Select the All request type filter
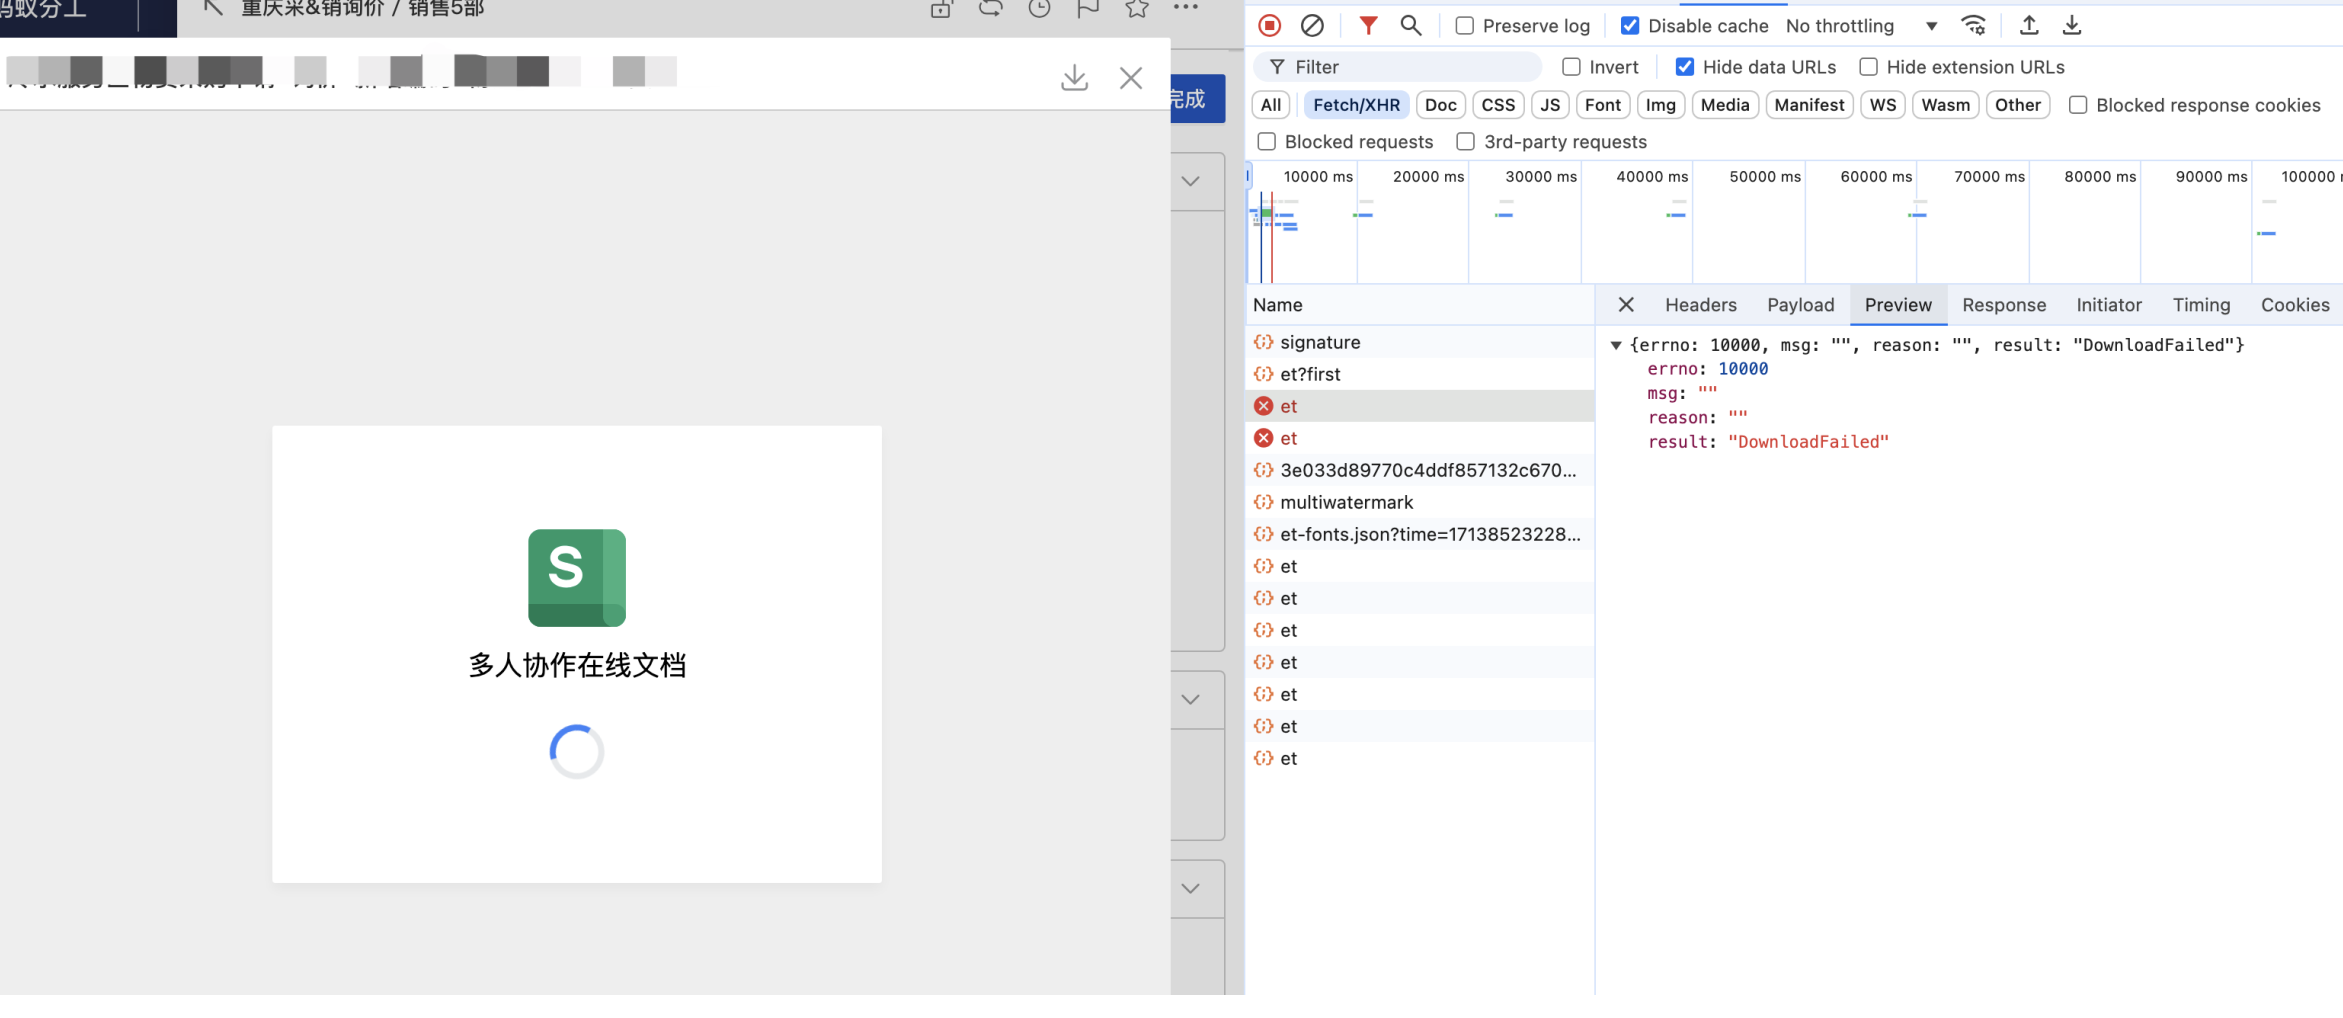This screenshot has width=2343, height=1018. [1271, 105]
